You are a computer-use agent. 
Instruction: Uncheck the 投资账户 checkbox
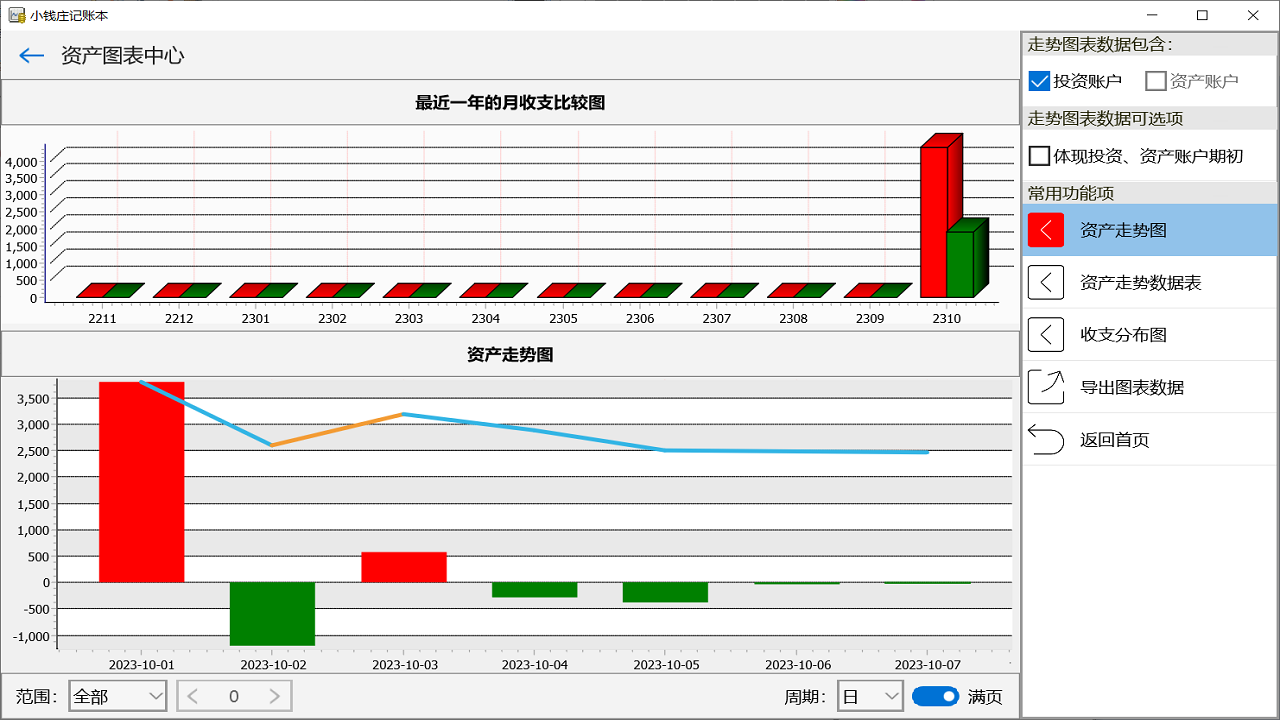[x=1038, y=81]
